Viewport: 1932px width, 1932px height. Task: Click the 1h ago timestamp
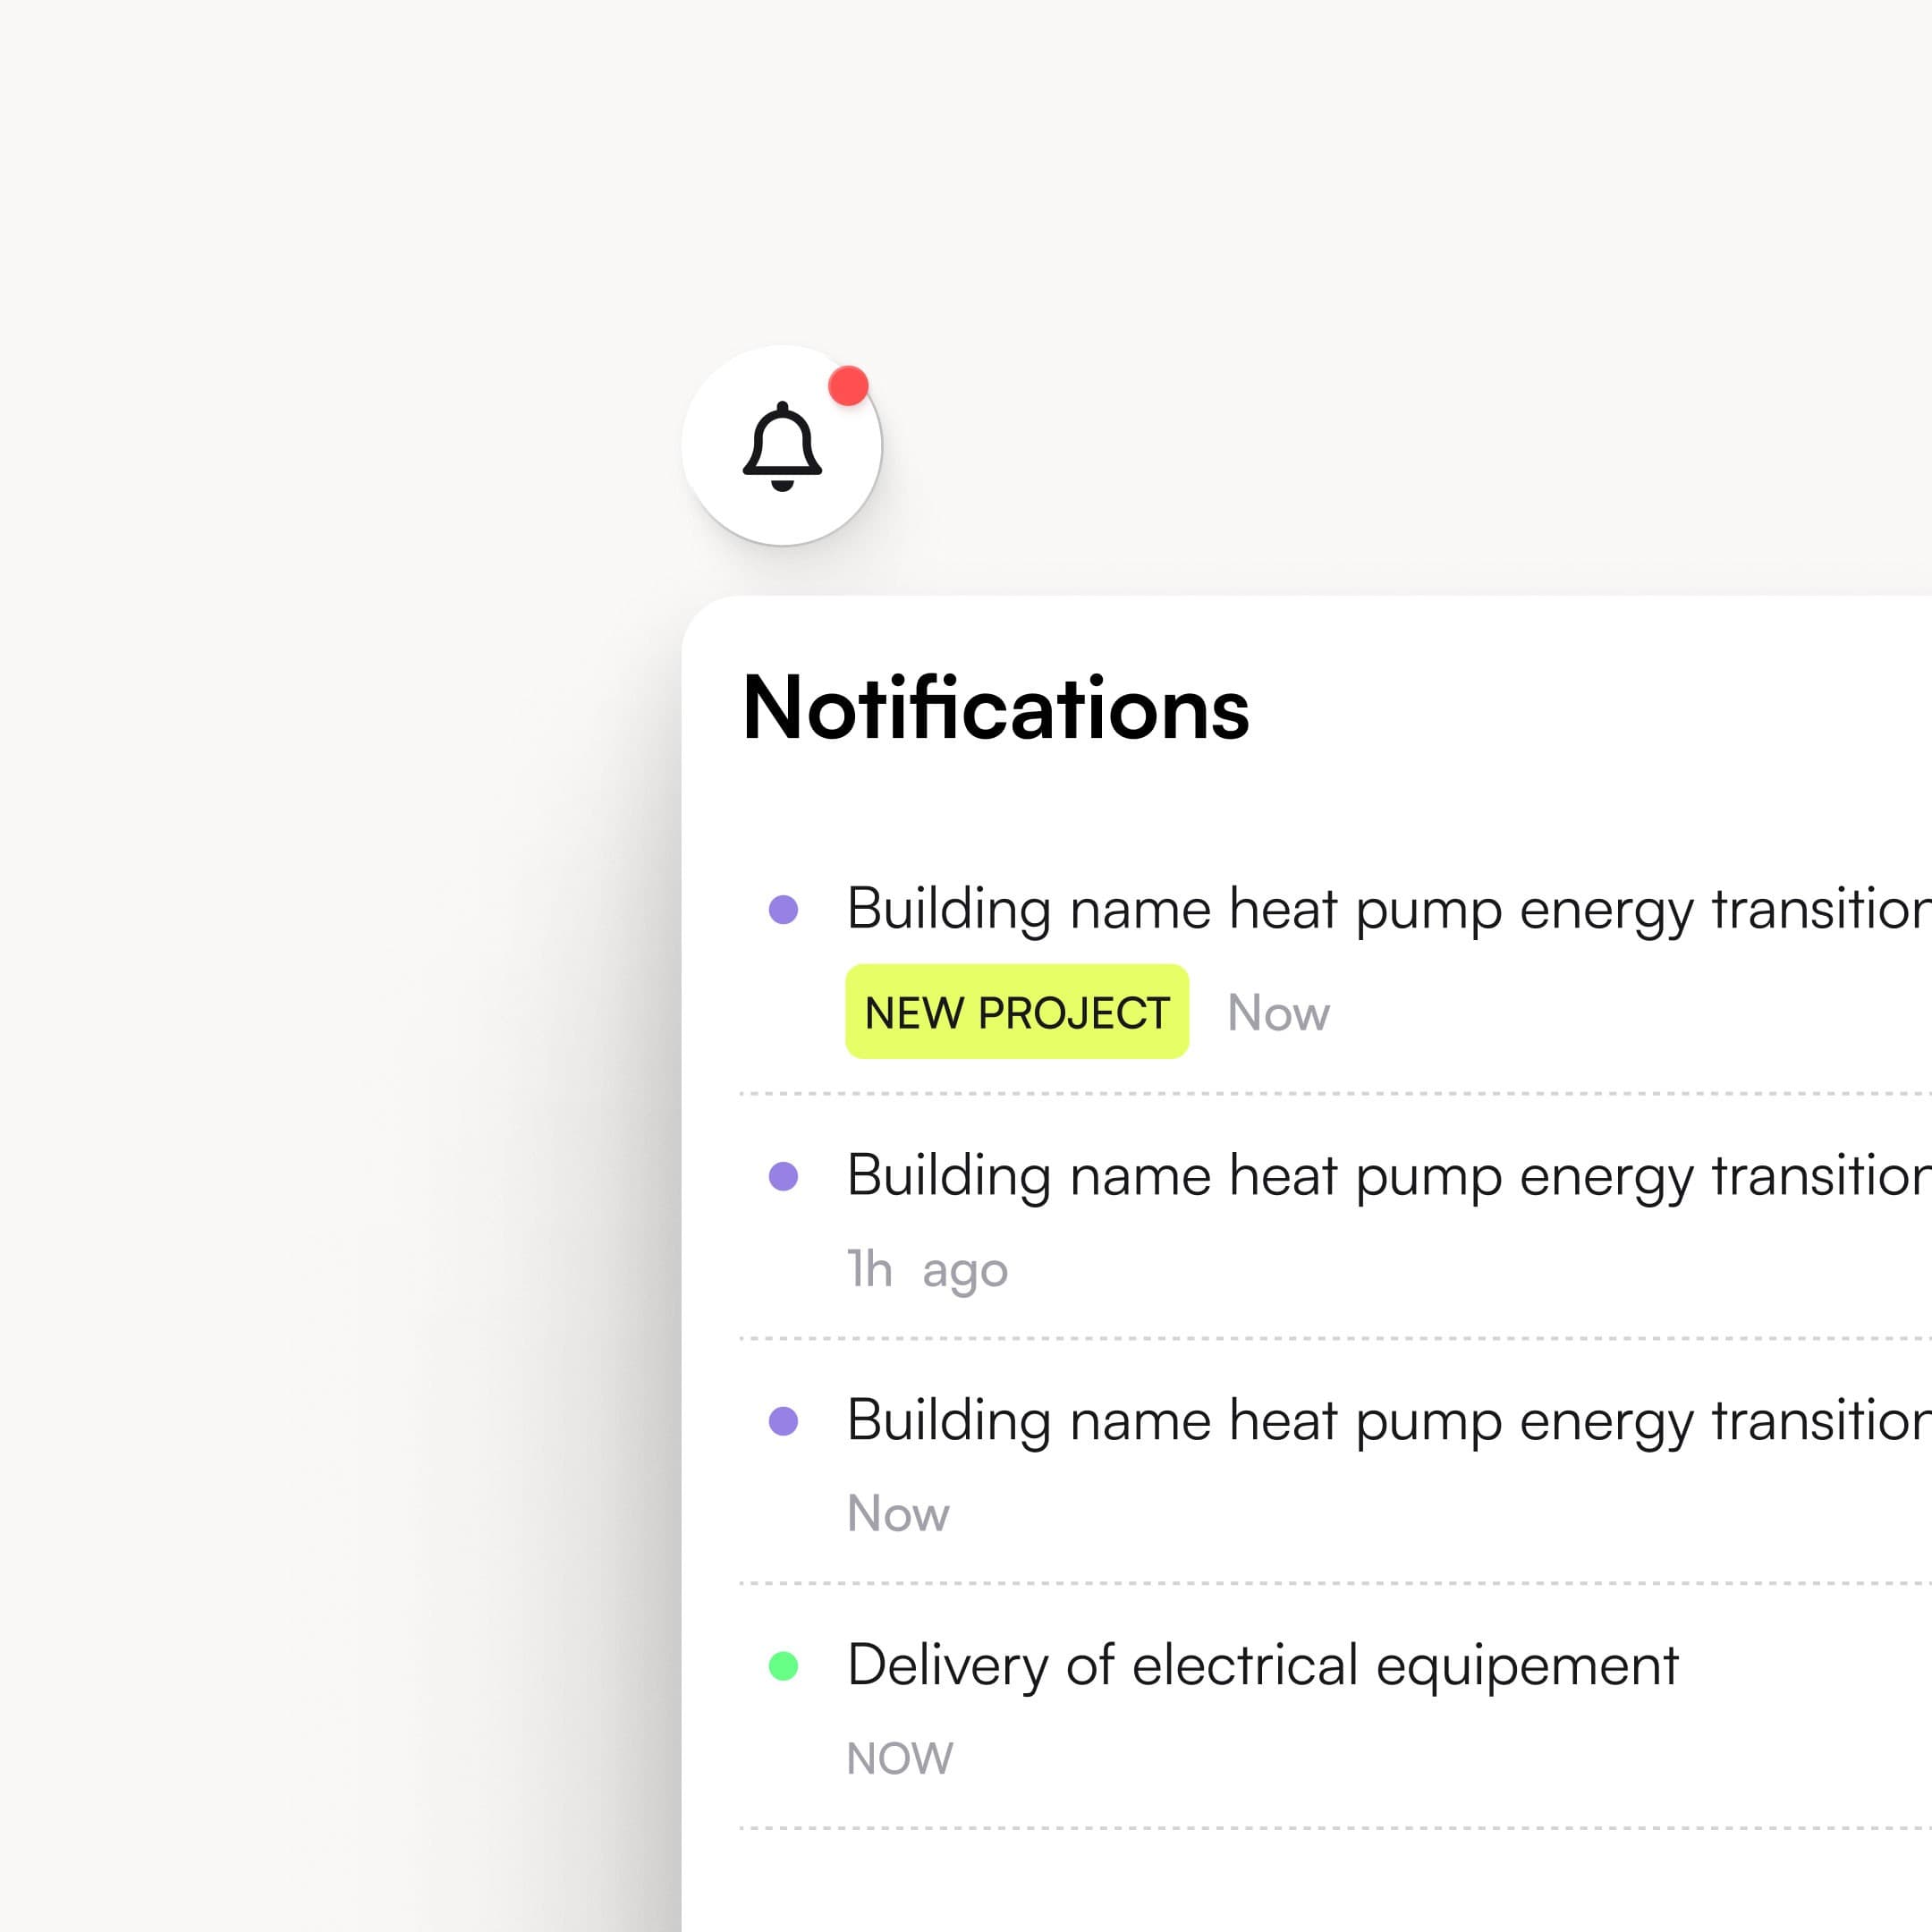927,1270
